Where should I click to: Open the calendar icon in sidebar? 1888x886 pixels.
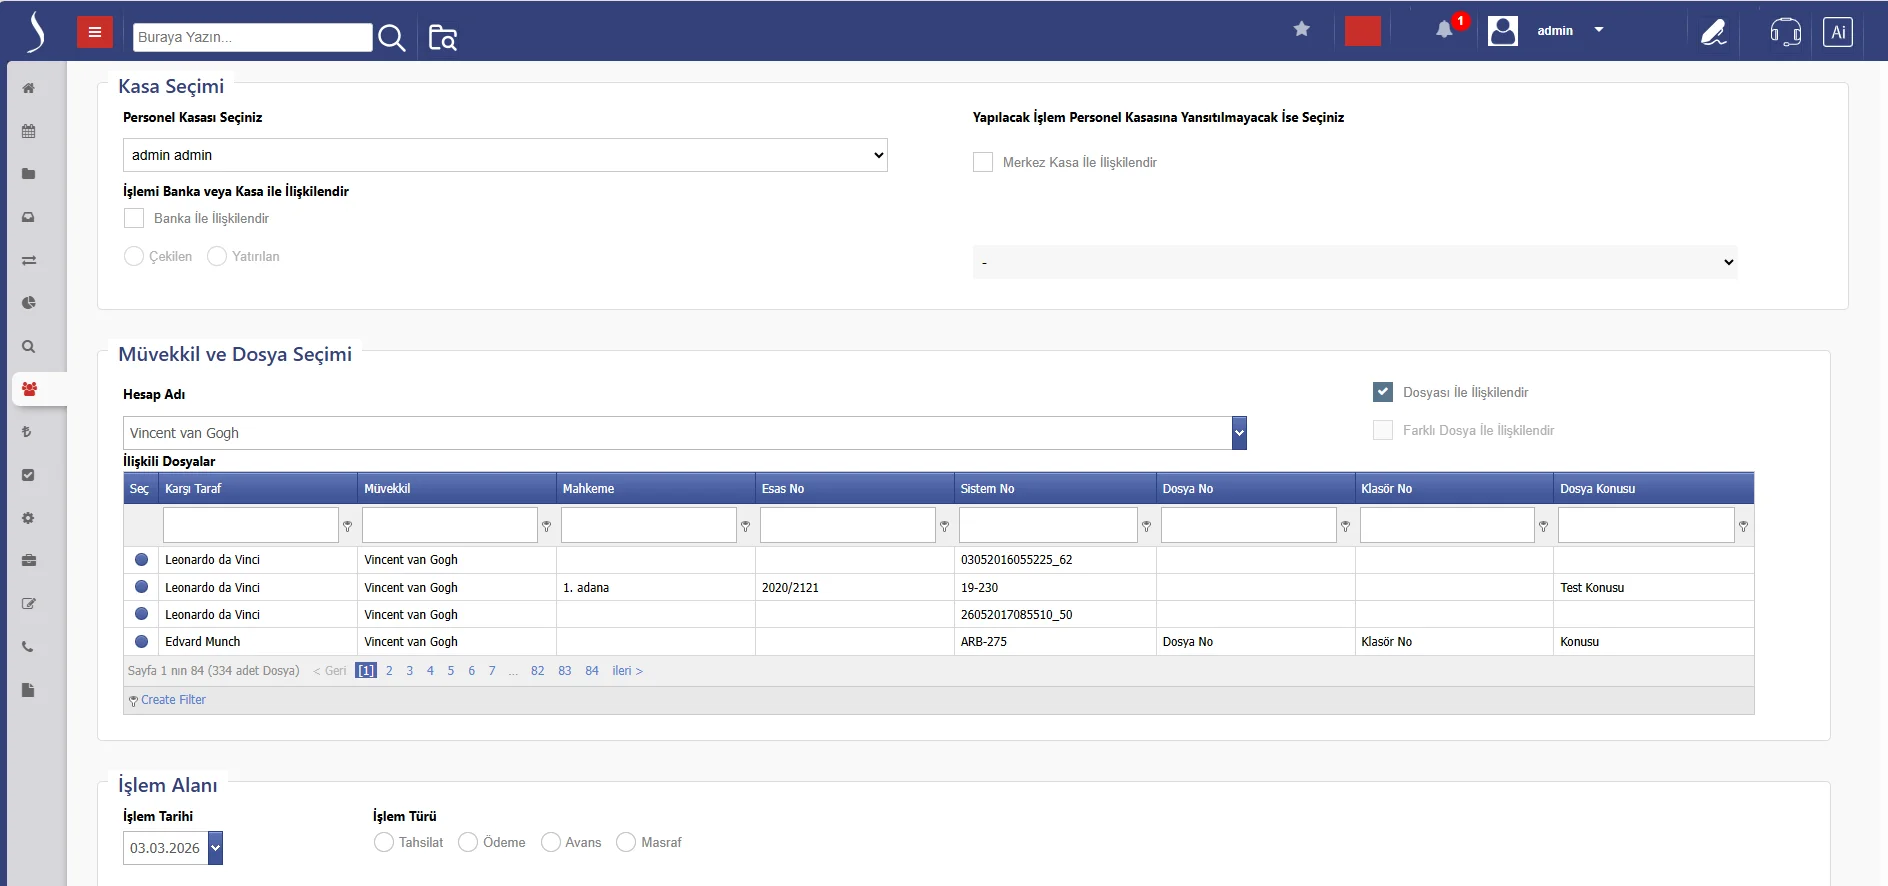point(29,131)
